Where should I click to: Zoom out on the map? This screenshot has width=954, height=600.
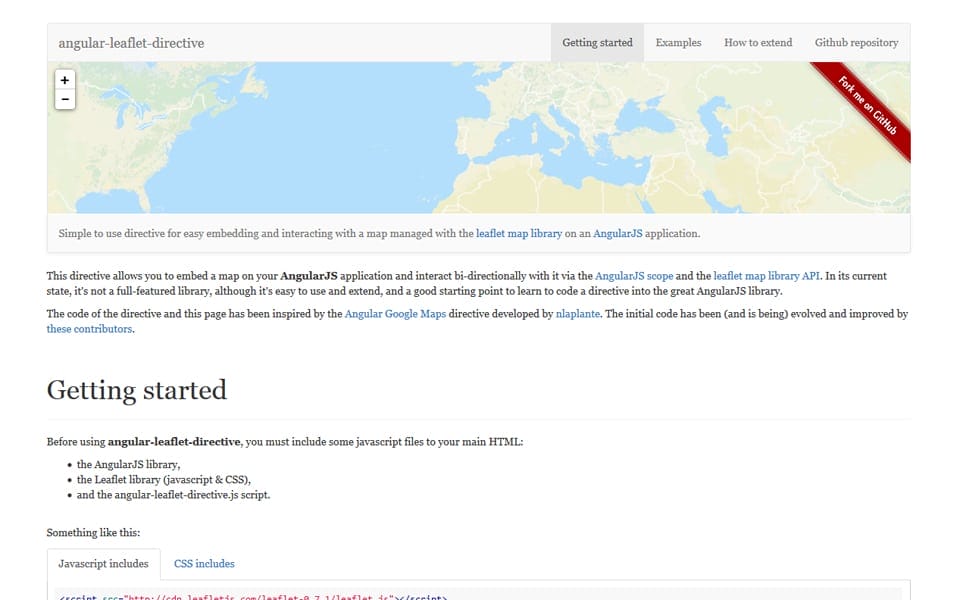click(65, 99)
